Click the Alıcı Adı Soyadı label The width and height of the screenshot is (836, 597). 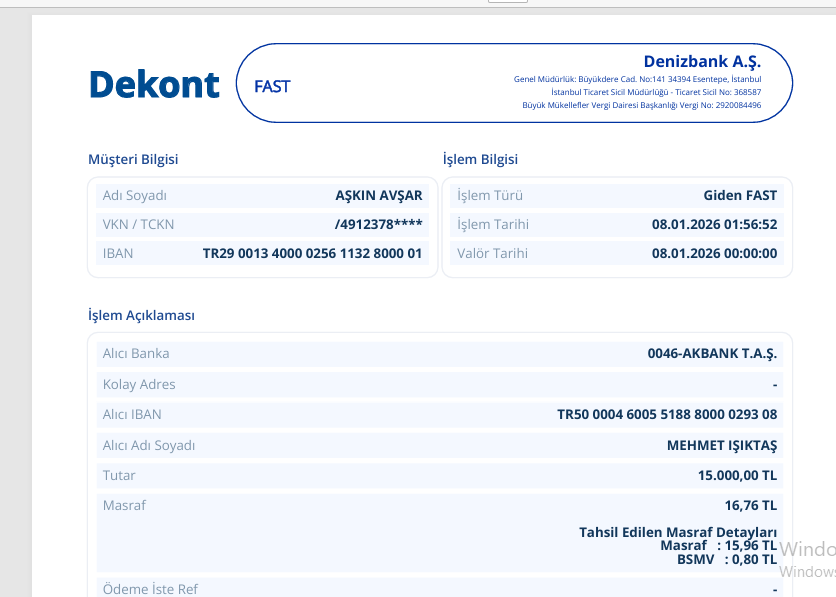[149, 445]
